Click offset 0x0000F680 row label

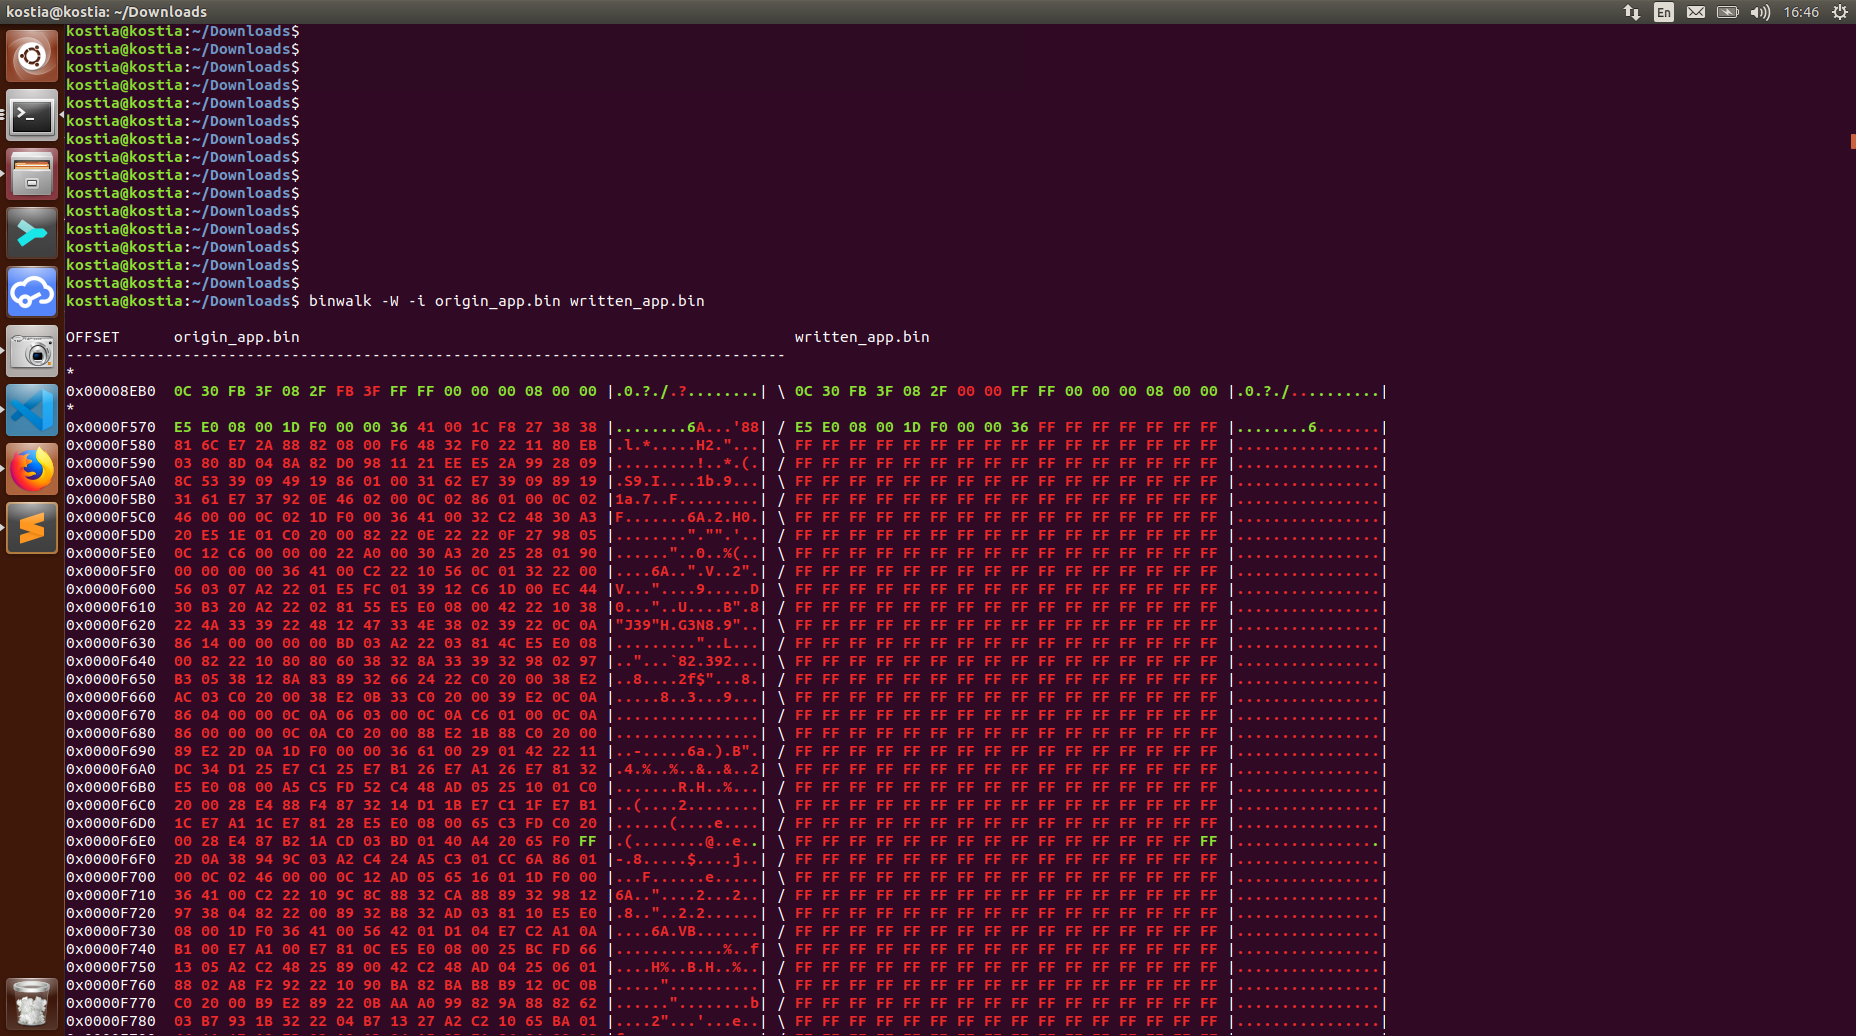pos(111,733)
